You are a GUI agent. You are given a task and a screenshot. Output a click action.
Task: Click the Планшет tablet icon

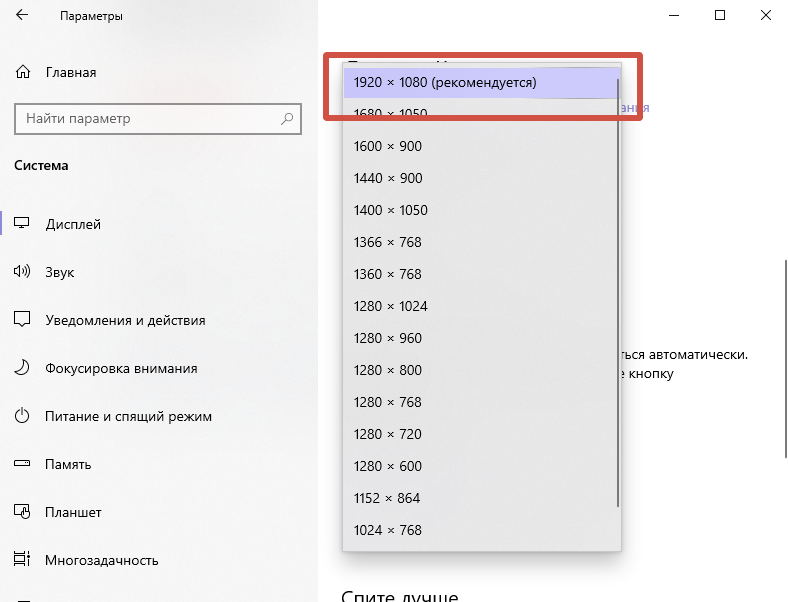tap(22, 512)
